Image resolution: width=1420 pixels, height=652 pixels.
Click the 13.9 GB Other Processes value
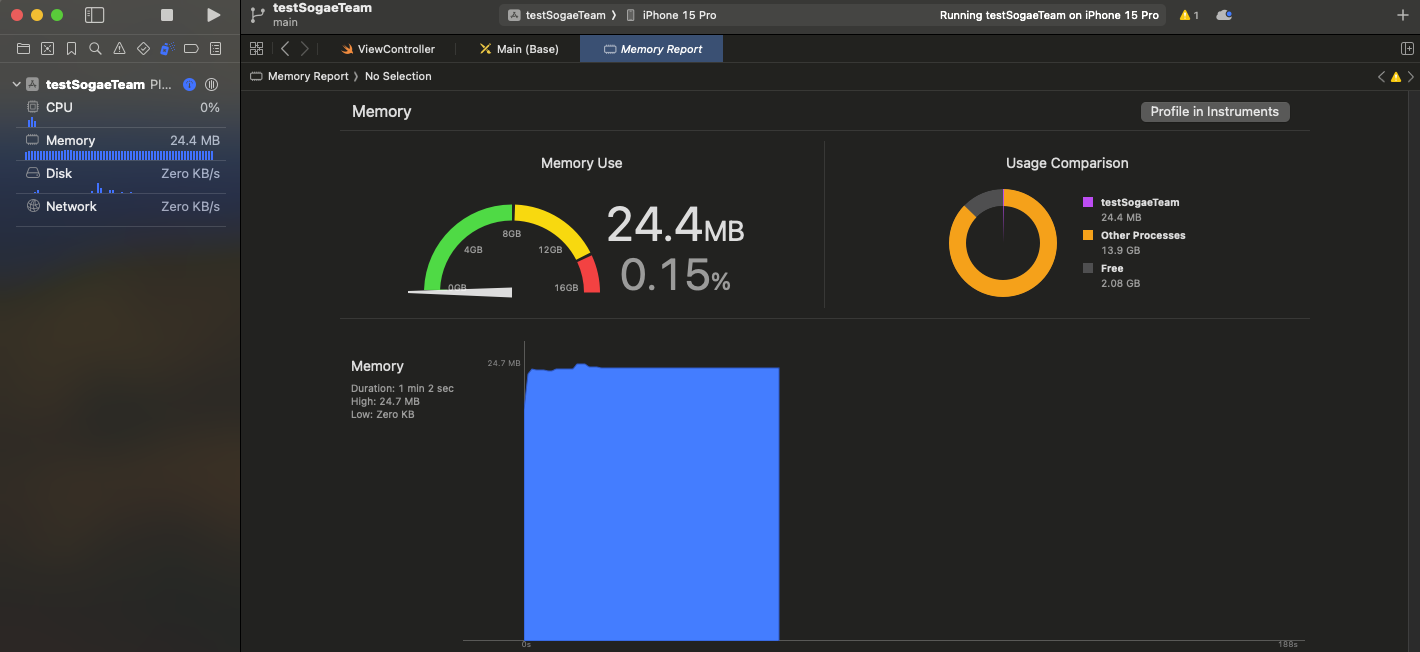(x=1120, y=250)
